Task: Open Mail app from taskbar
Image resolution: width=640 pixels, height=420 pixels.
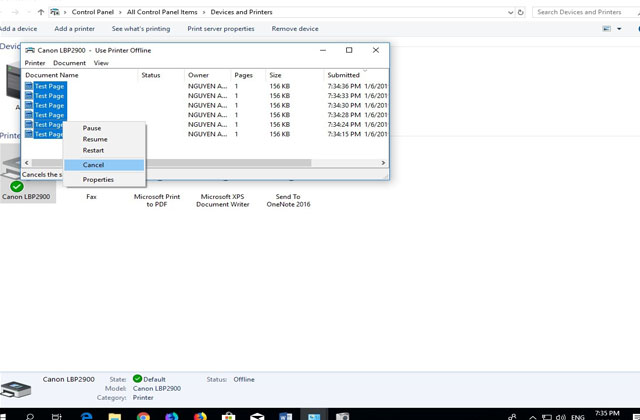Action: 257,416
